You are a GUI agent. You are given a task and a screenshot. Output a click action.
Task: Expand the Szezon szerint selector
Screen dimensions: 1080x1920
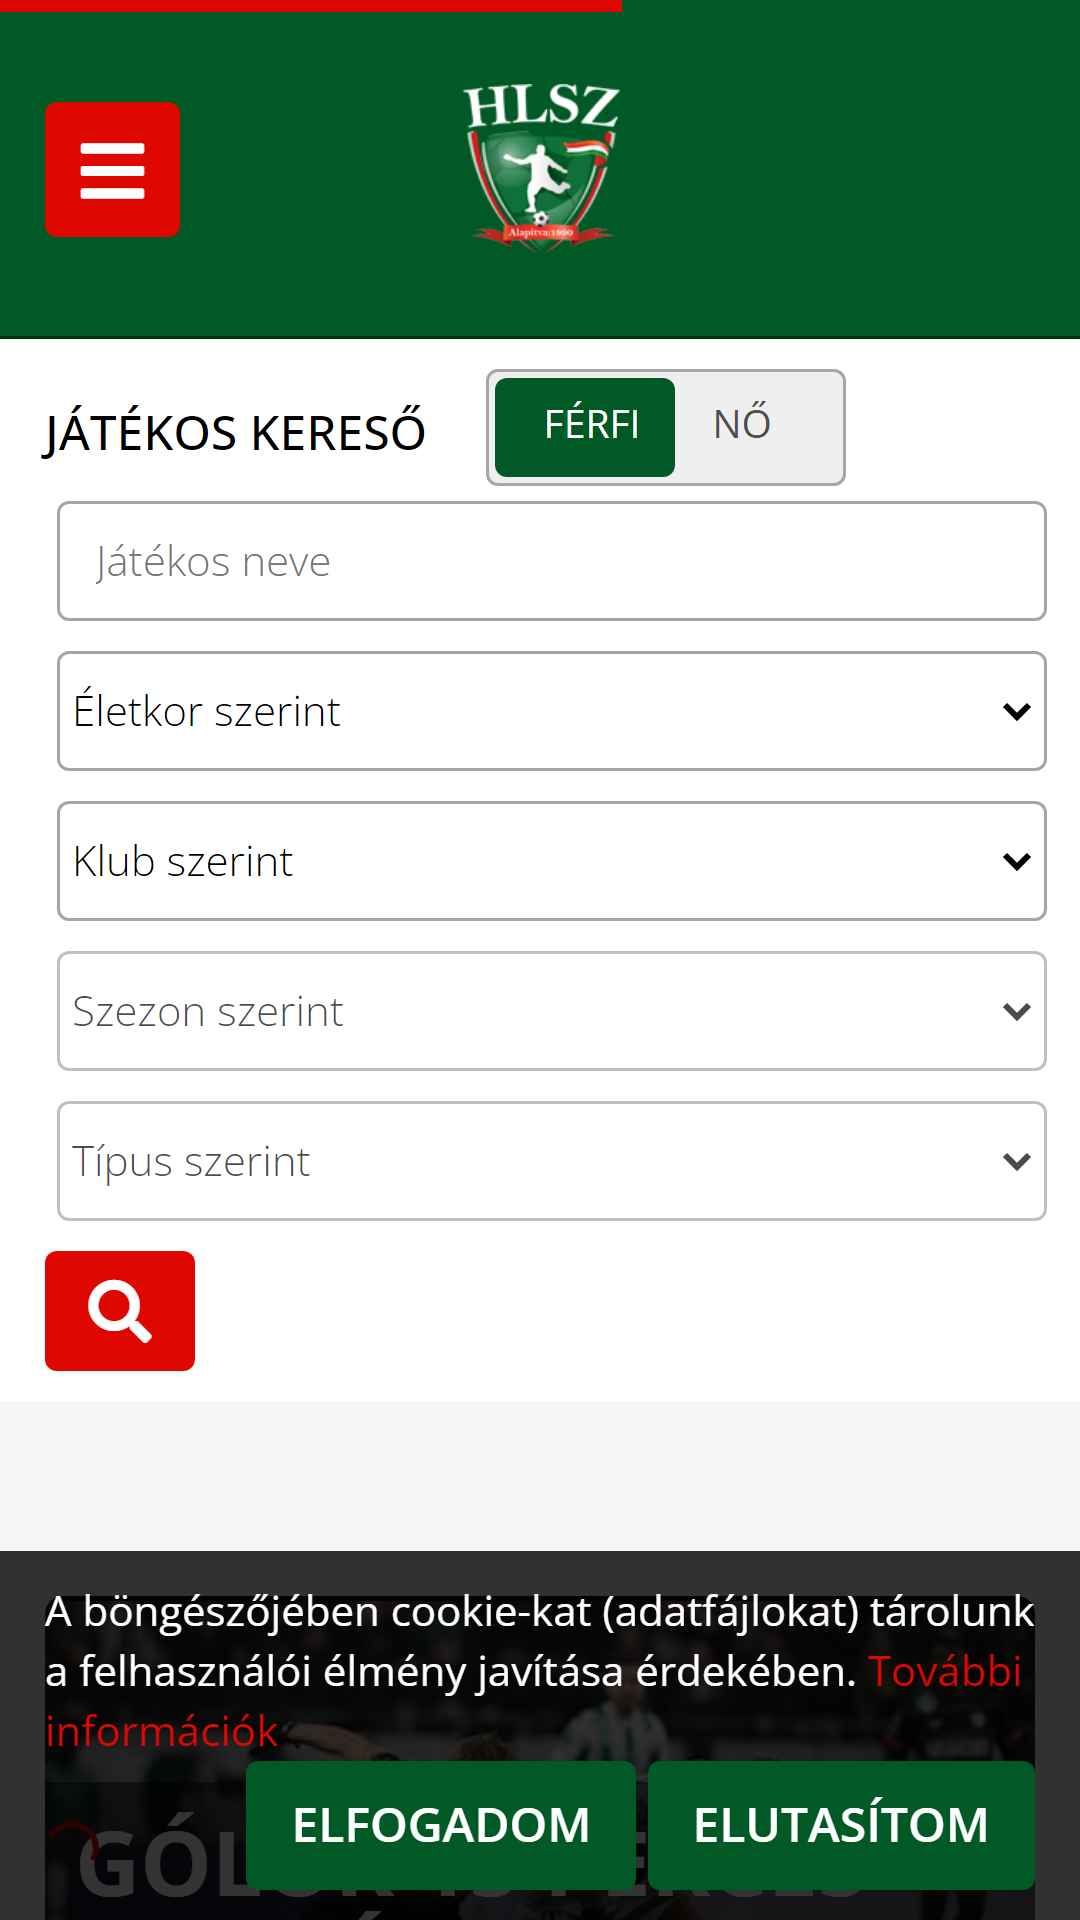(552, 1011)
